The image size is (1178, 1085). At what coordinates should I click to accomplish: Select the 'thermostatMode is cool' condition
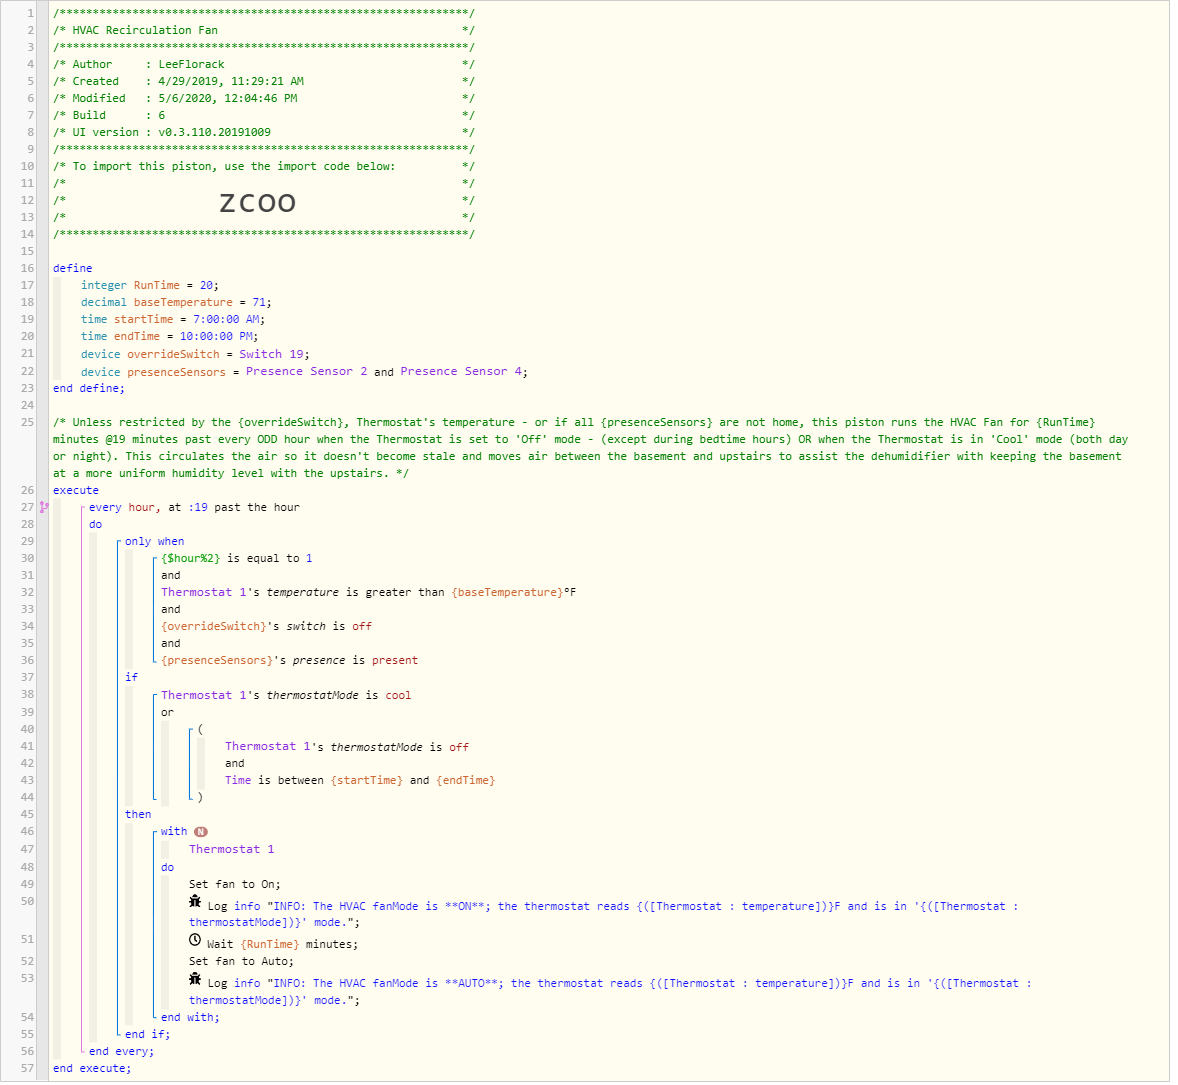pos(286,696)
